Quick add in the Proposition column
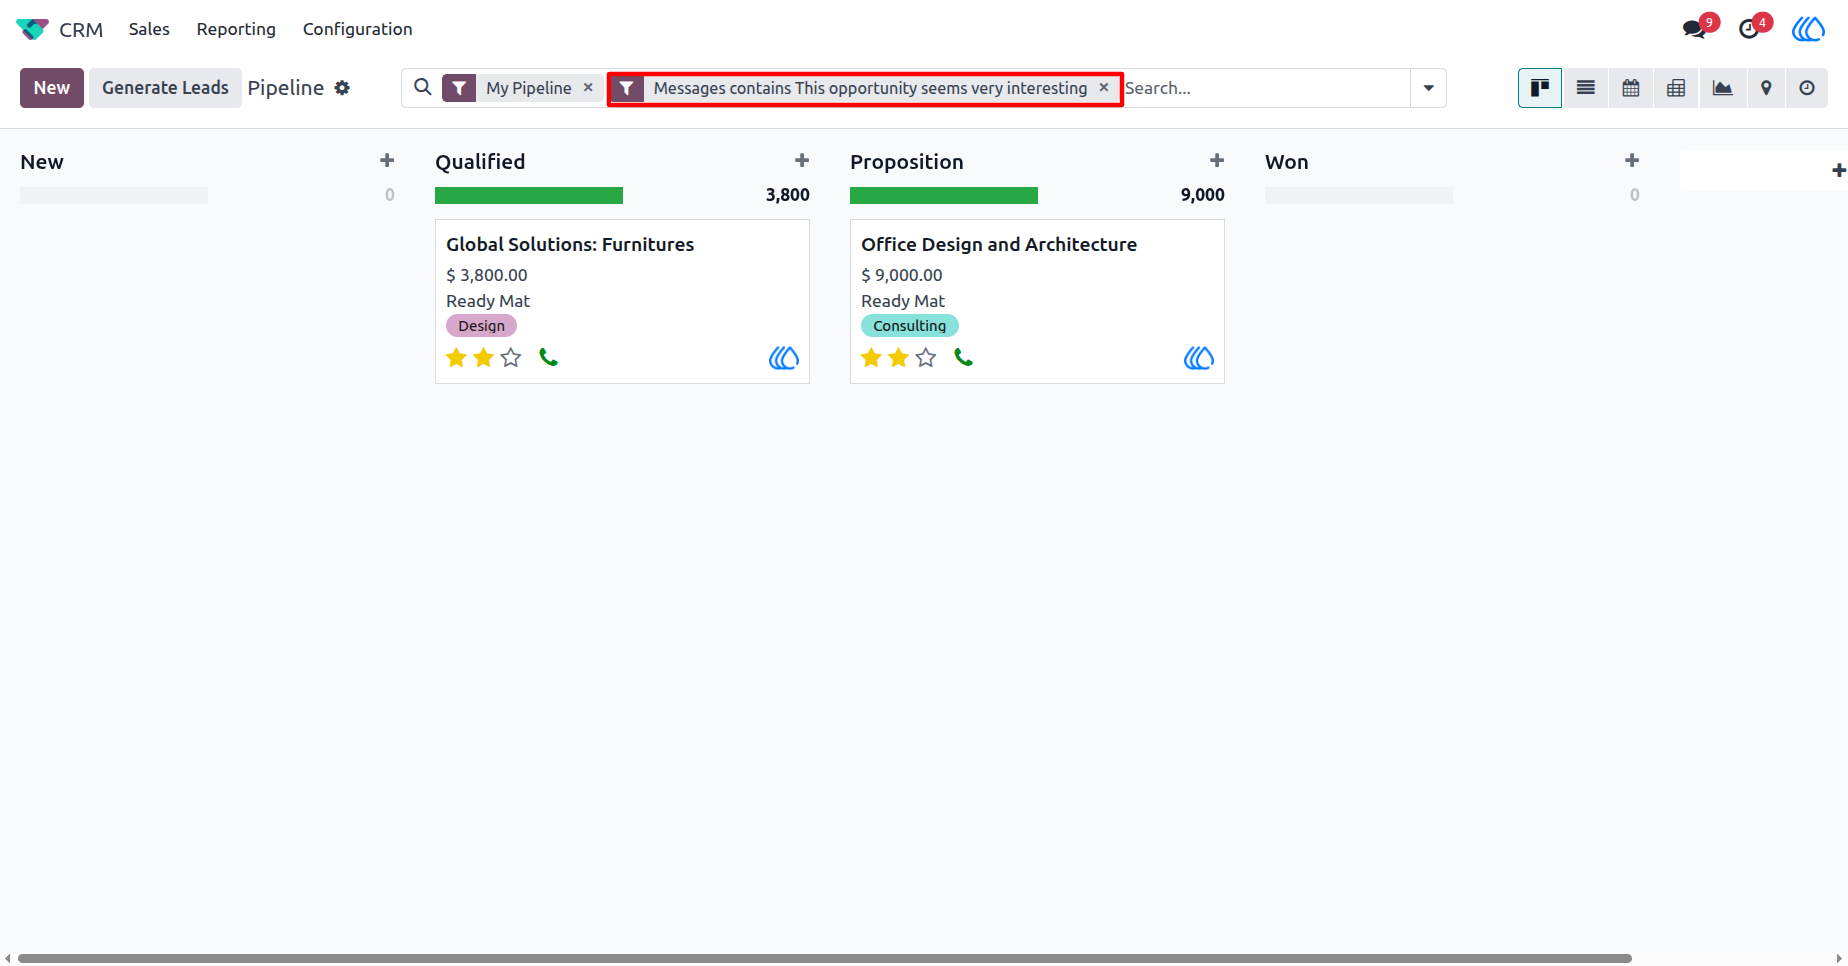The image size is (1848, 966). coord(1217,161)
